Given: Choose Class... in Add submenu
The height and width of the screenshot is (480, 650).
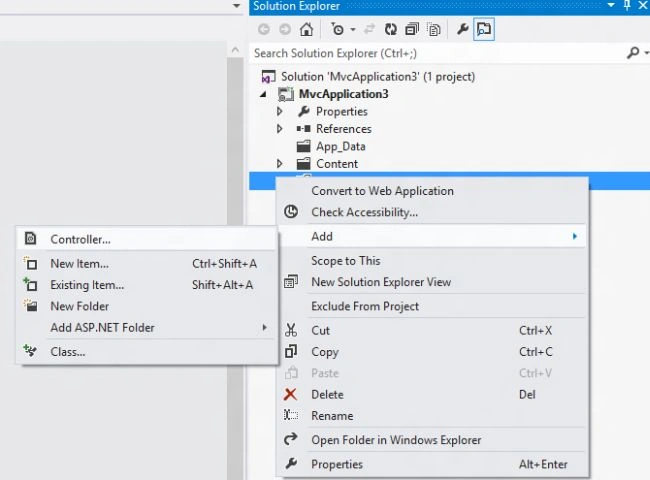Looking at the screenshot, I should [x=146, y=352].
